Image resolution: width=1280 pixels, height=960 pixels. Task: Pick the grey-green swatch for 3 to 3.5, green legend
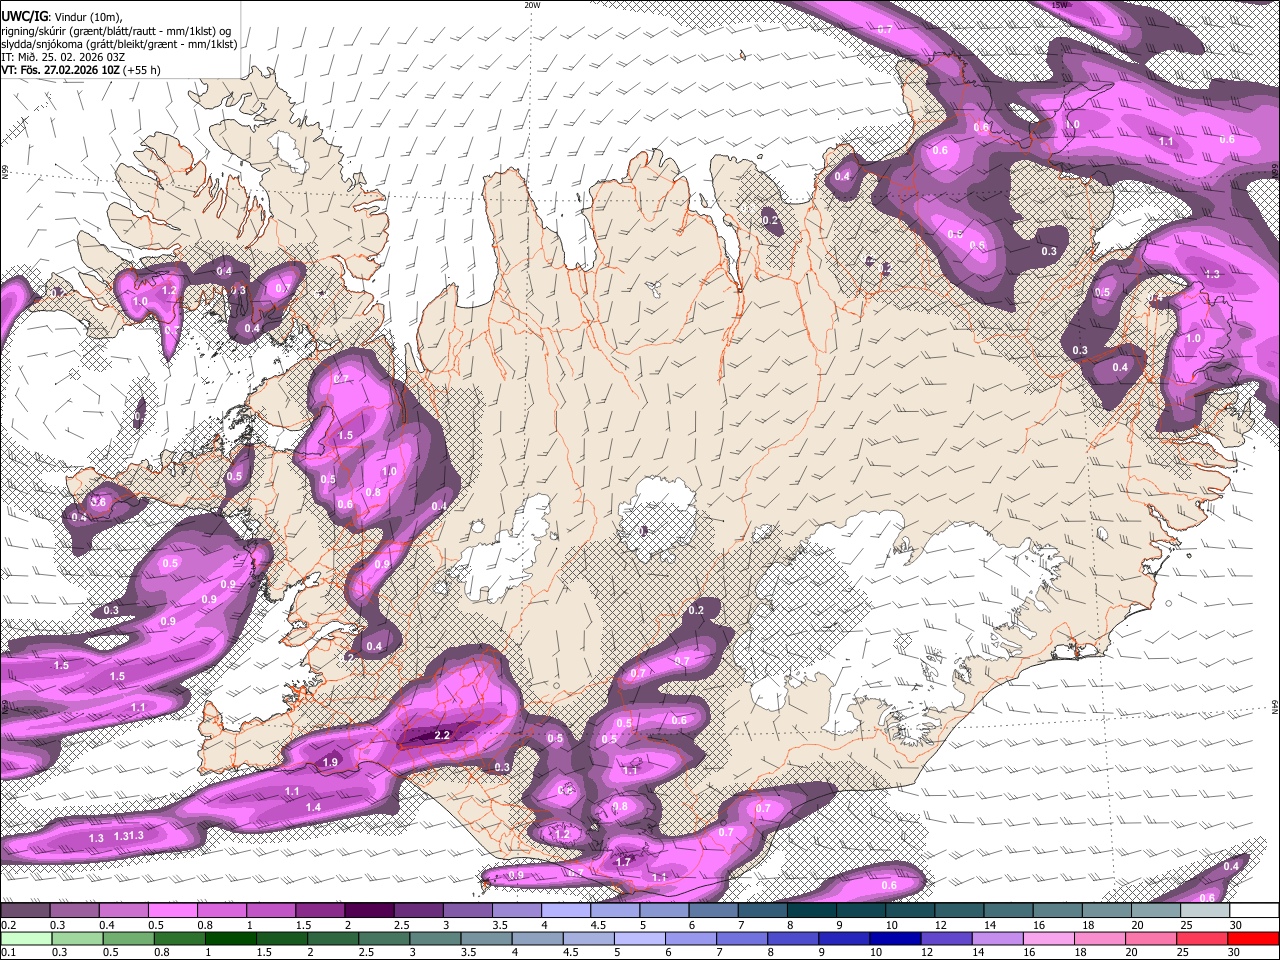(435, 938)
